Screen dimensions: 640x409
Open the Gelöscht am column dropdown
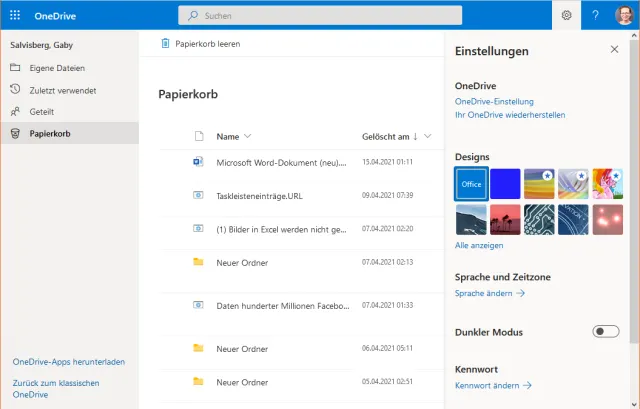point(429,136)
